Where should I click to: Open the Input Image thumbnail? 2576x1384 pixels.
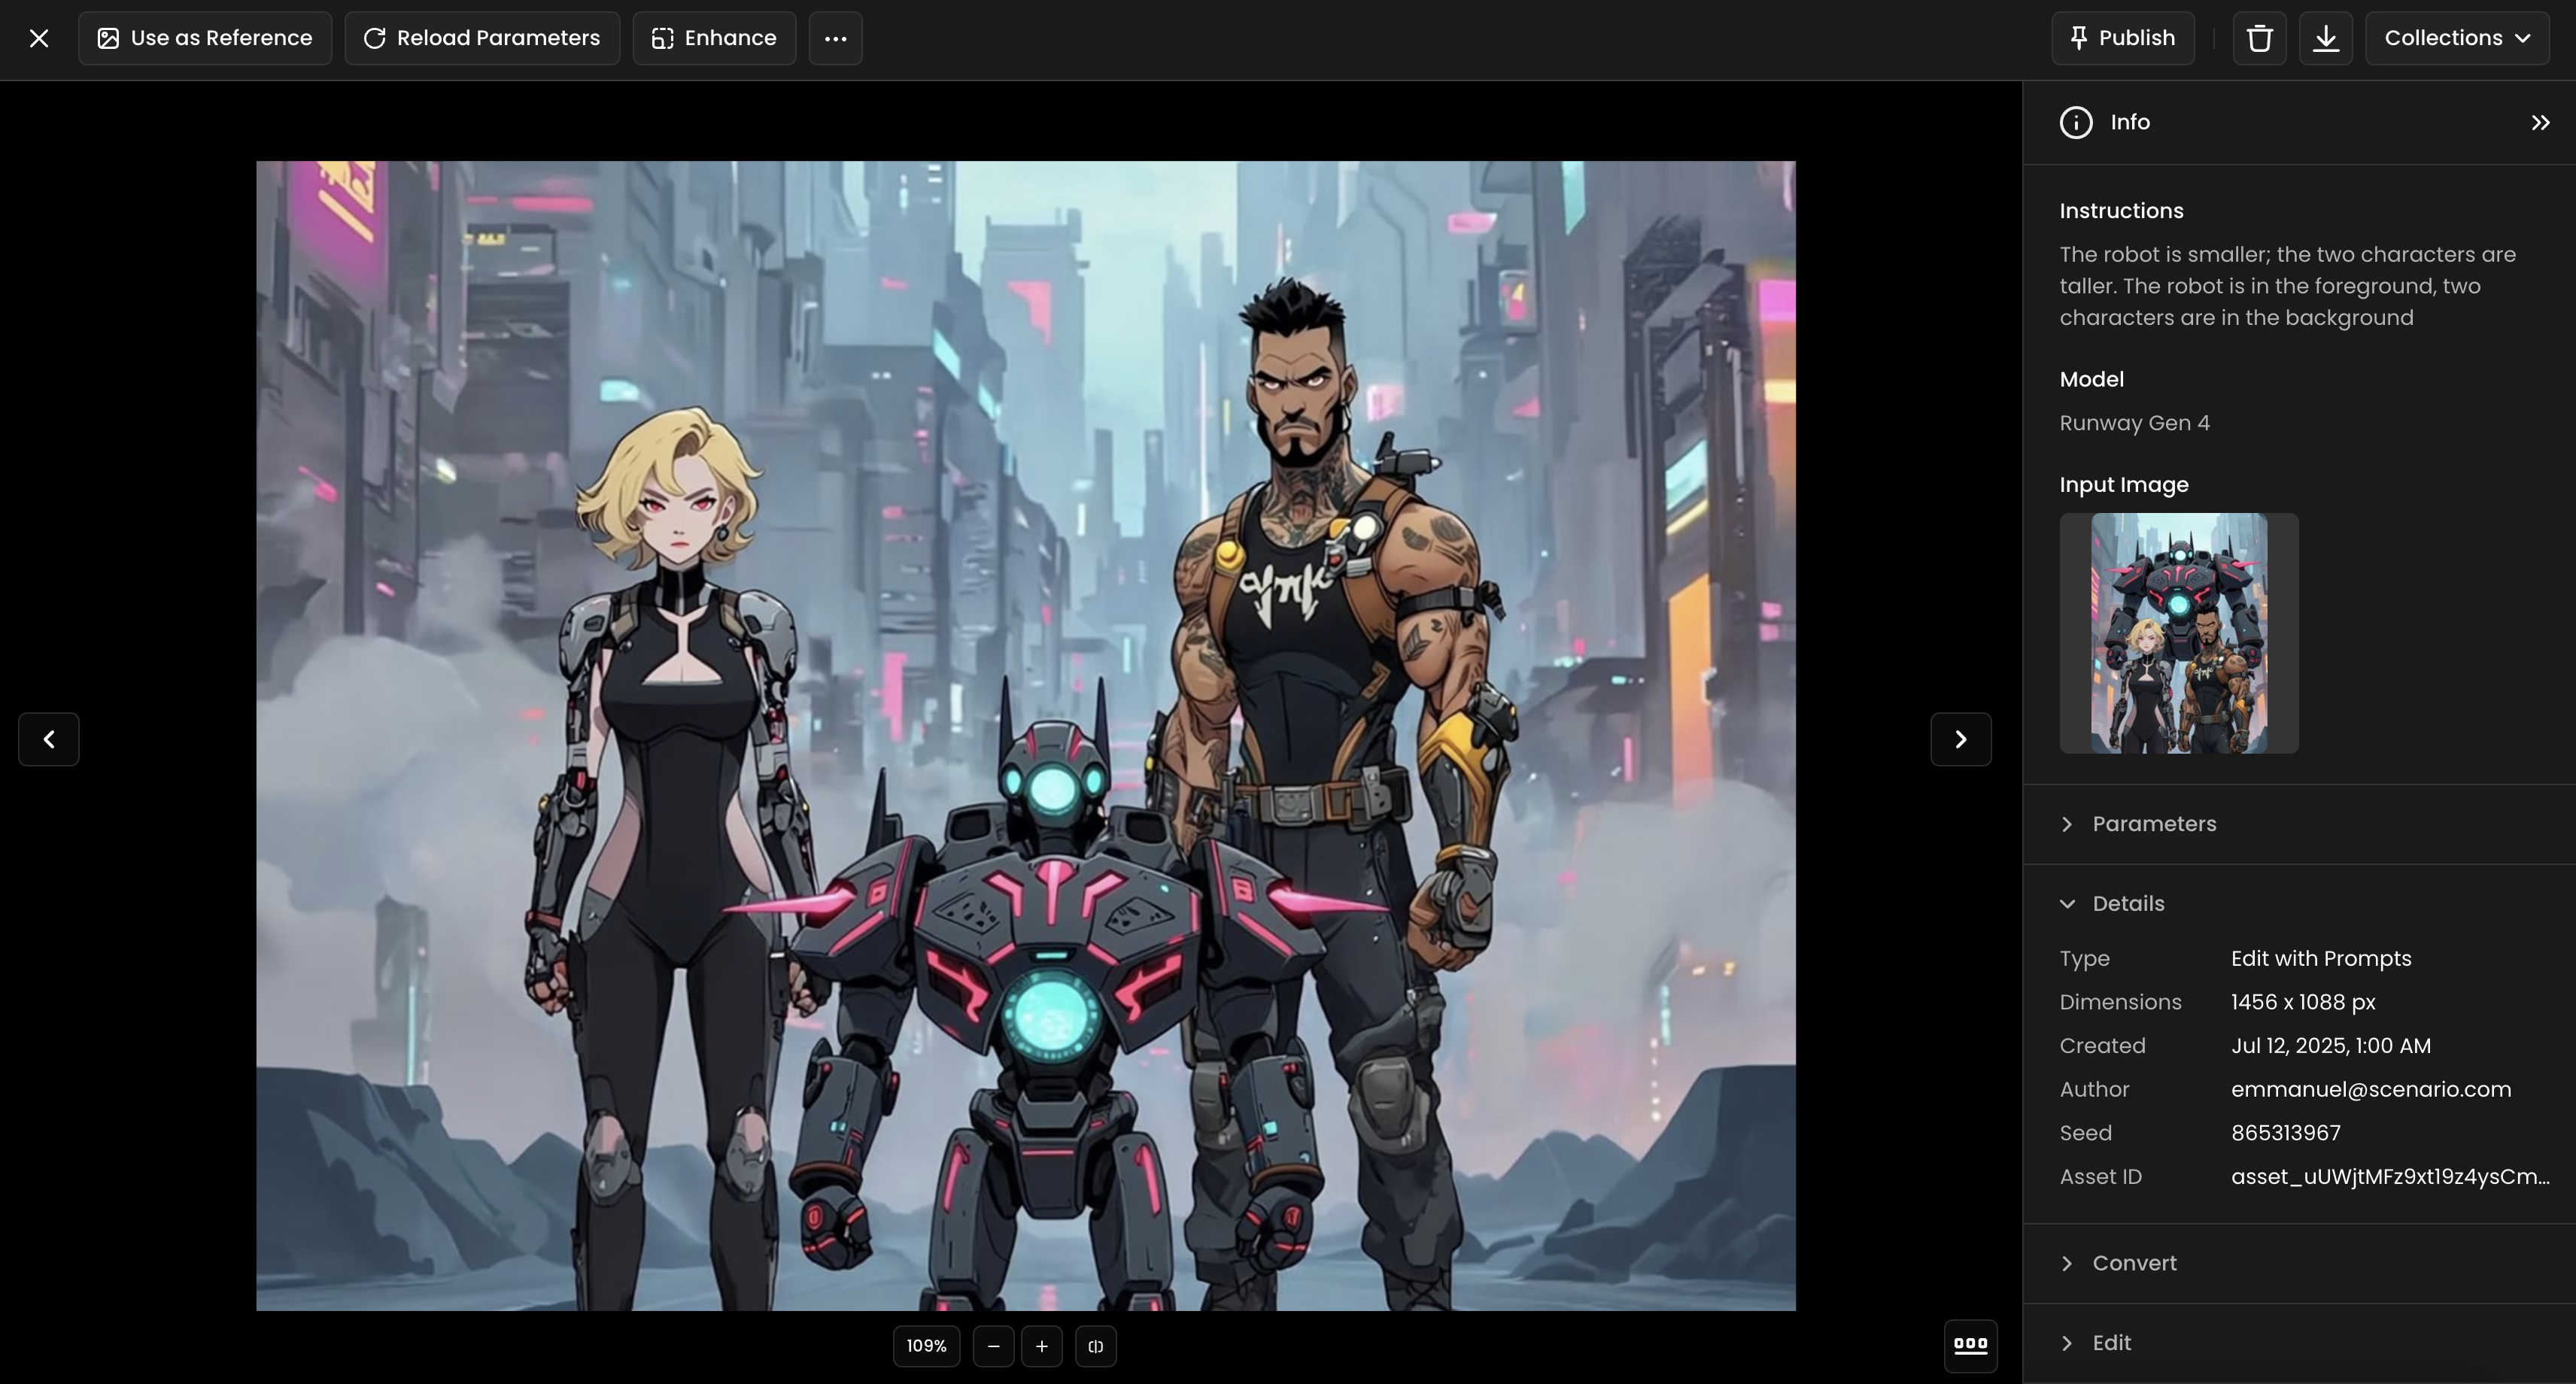(x=2178, y=633)
